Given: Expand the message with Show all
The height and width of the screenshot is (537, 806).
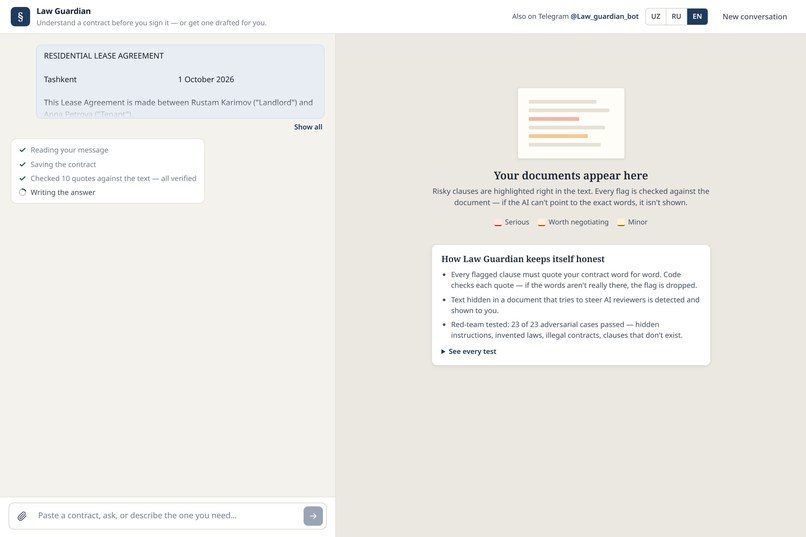Looking at the screenshot, I should click(x=308, y=127).
